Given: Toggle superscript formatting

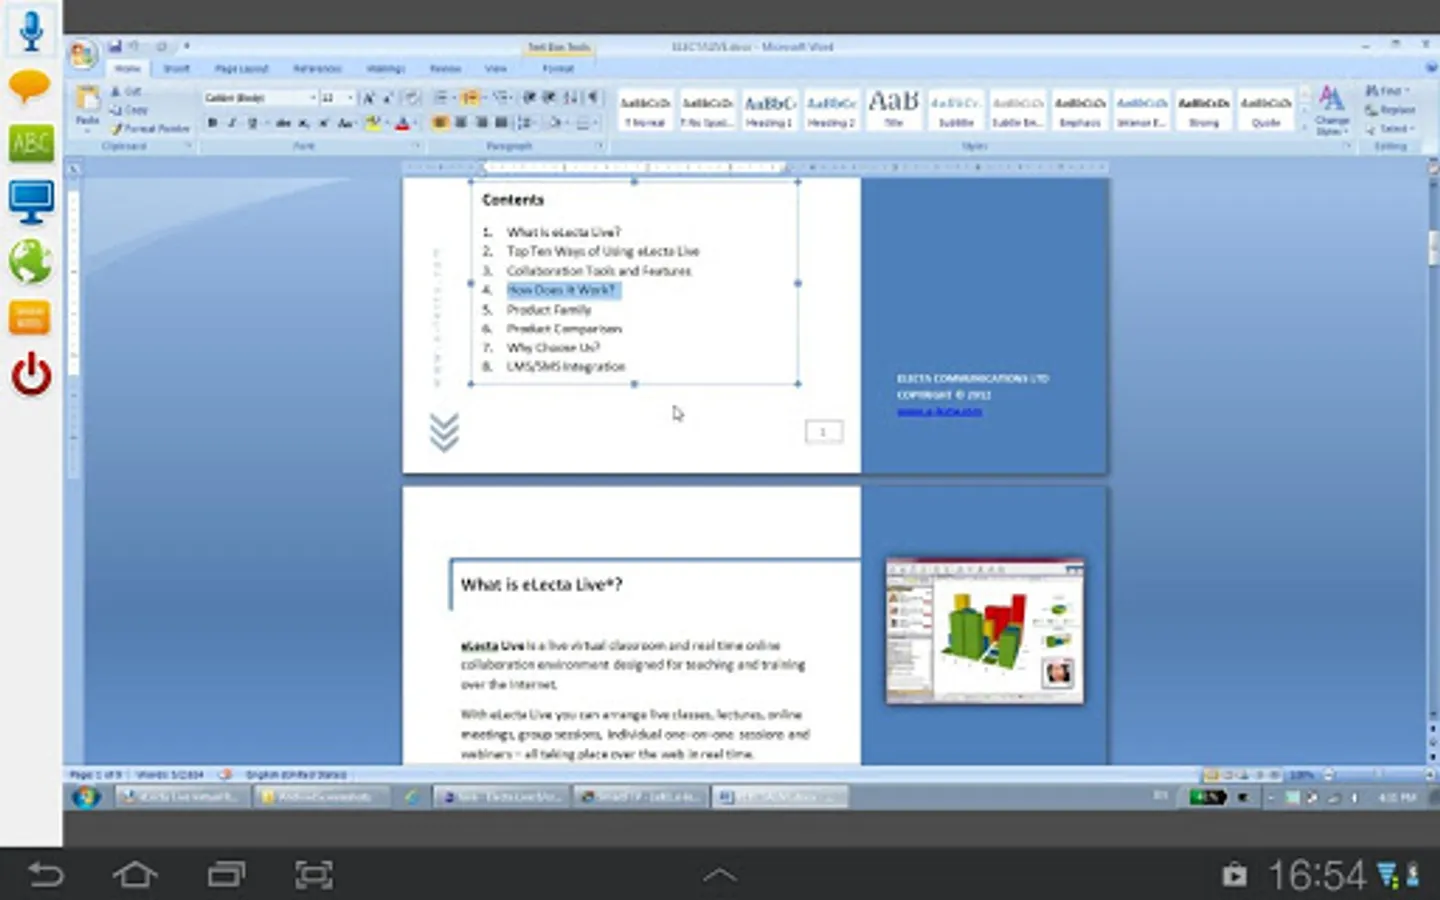Looking at the screenshot, I should (x=324, y=123).
